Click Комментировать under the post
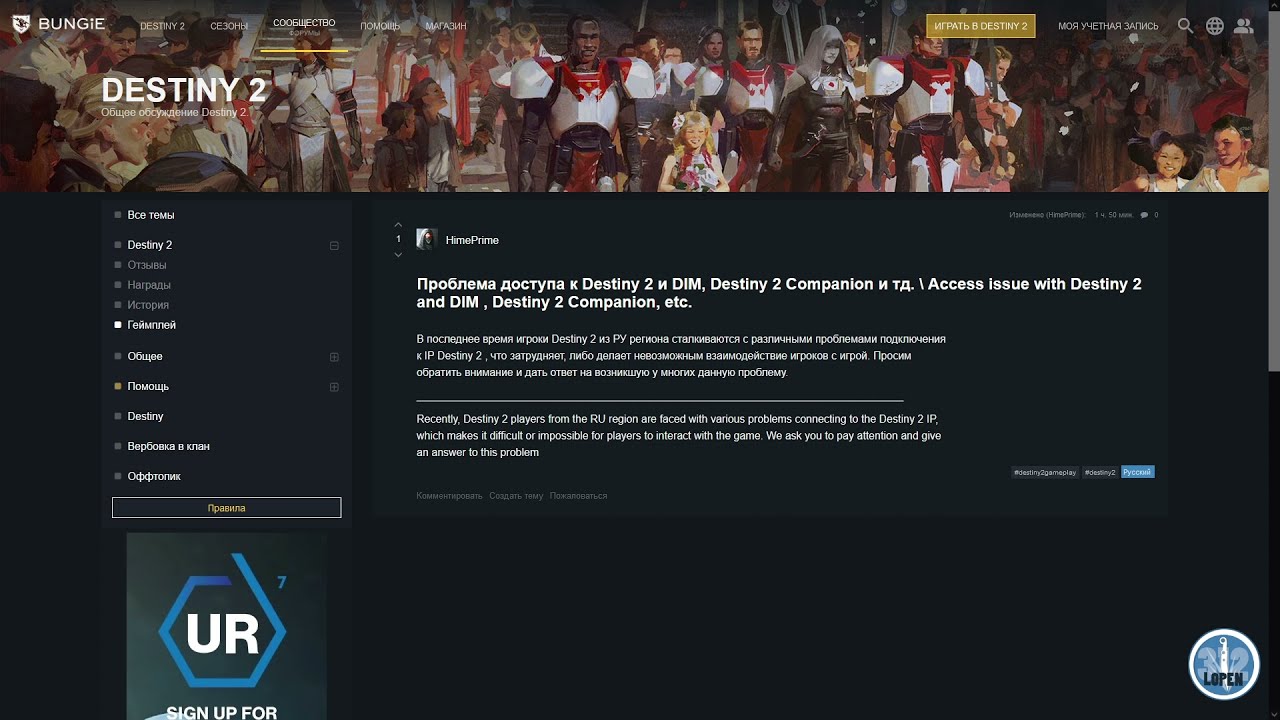The width and height of the screenshot is (1280, 720). click(x=449, y=496)
